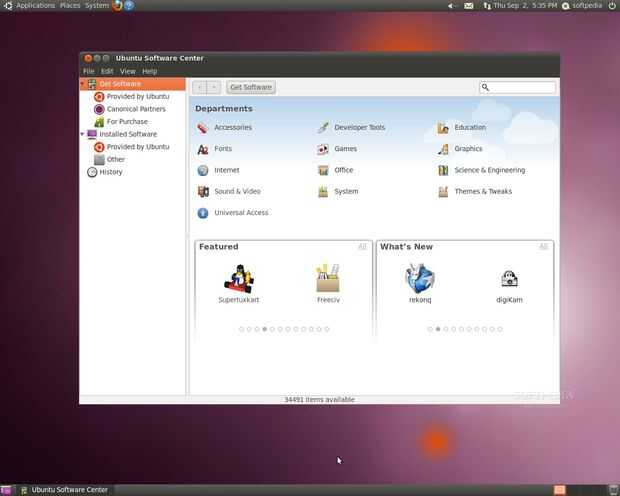This screenshot has width=620, height=496.
Task: Open the Developer Tools department icon
Action: tap(323, 128)
